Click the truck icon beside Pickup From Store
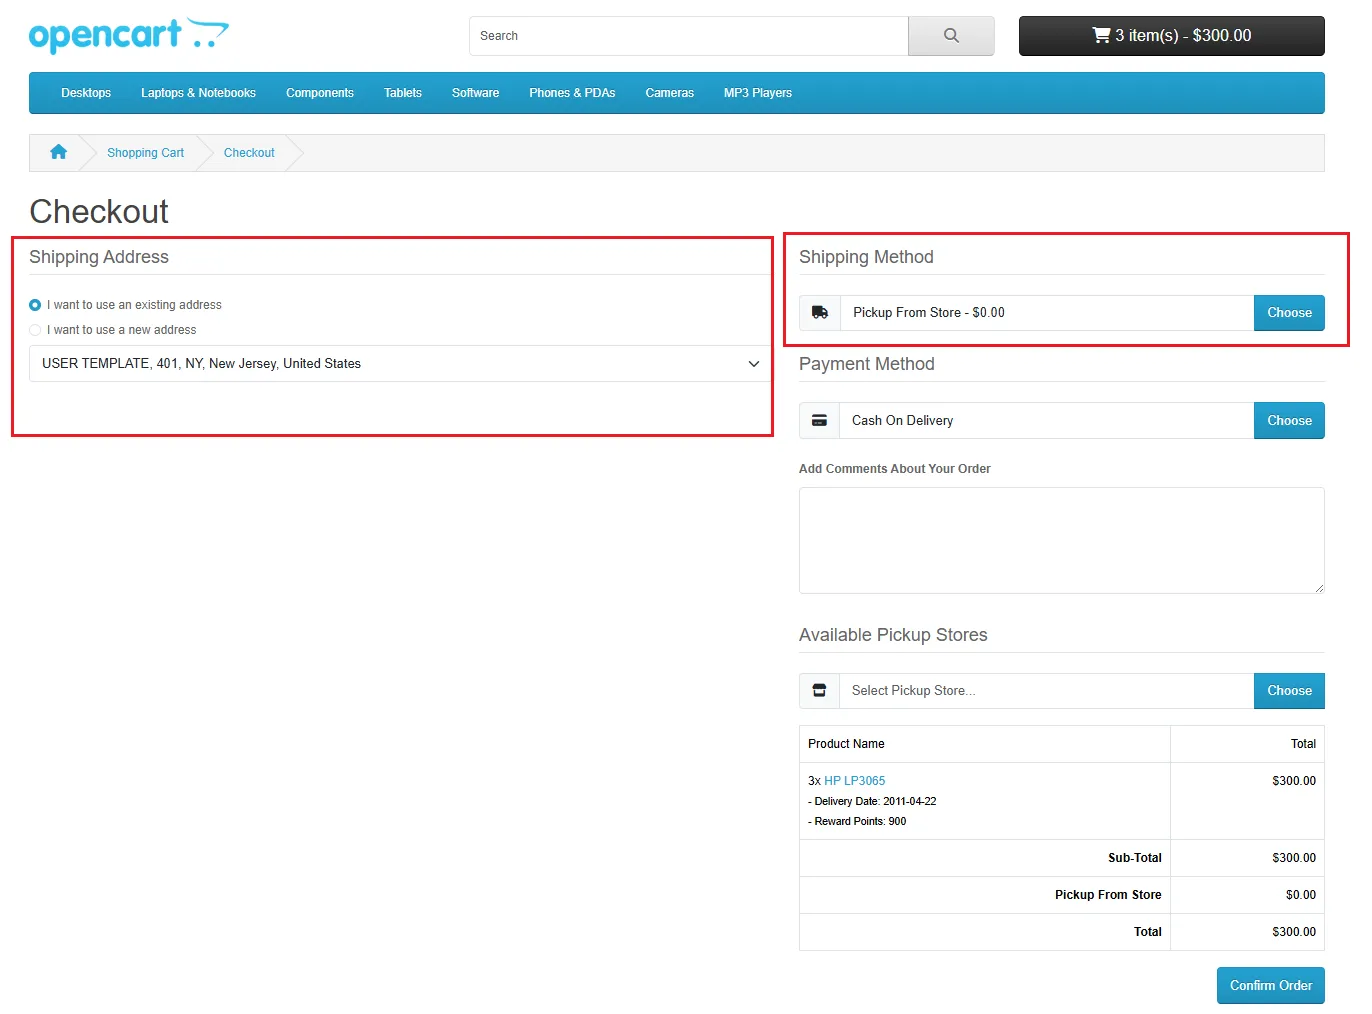The height and width of the screenshot is (1014, 1372). pyautogui.click(x=820, y=313)
